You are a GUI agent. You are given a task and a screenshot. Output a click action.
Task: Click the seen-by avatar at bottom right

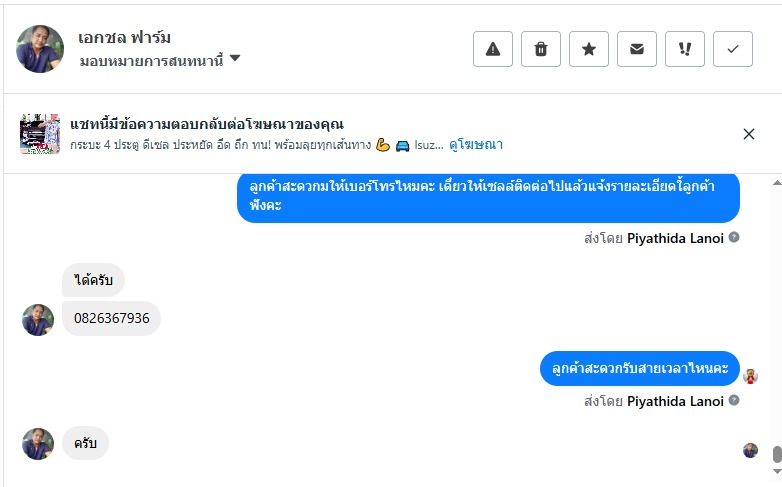click(x=750, y=450)
